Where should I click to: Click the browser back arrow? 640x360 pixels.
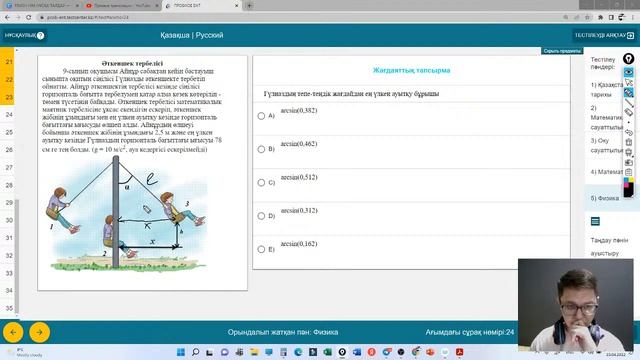(x=7, y=17)
